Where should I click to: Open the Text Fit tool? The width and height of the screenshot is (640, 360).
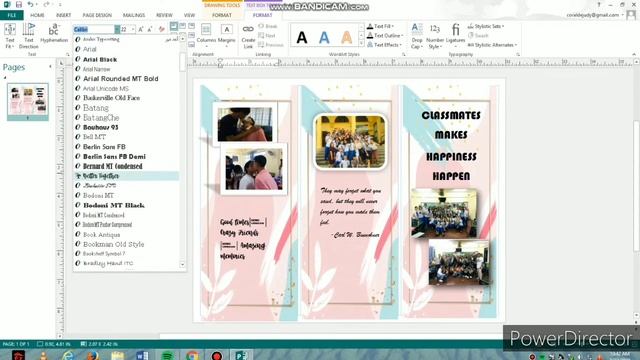point(9,36)
